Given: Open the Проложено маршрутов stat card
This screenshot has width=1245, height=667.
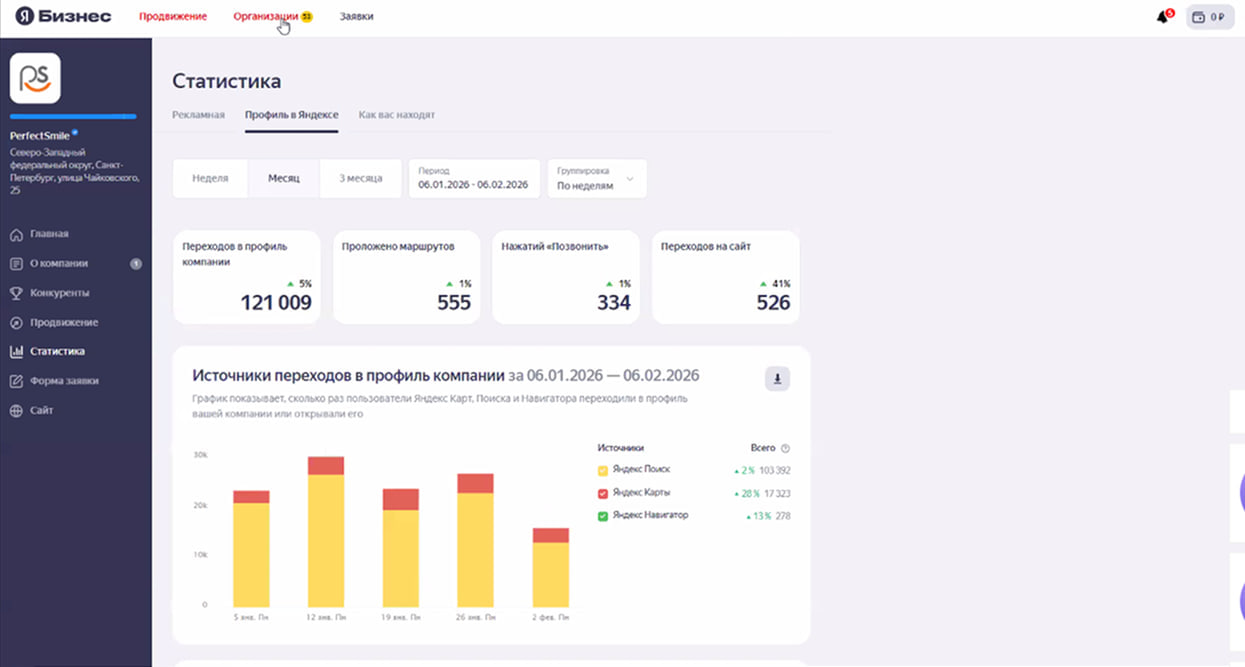Looking at the screenshot, I should point(407,277).
